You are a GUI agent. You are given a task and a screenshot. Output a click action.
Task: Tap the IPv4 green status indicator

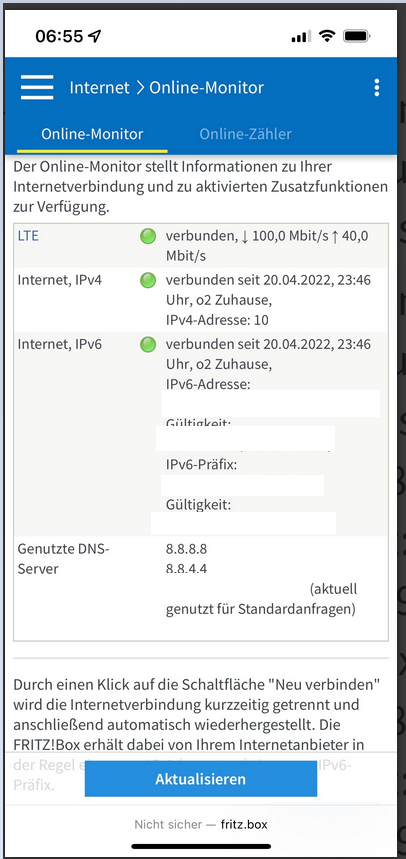pos(148,280)
